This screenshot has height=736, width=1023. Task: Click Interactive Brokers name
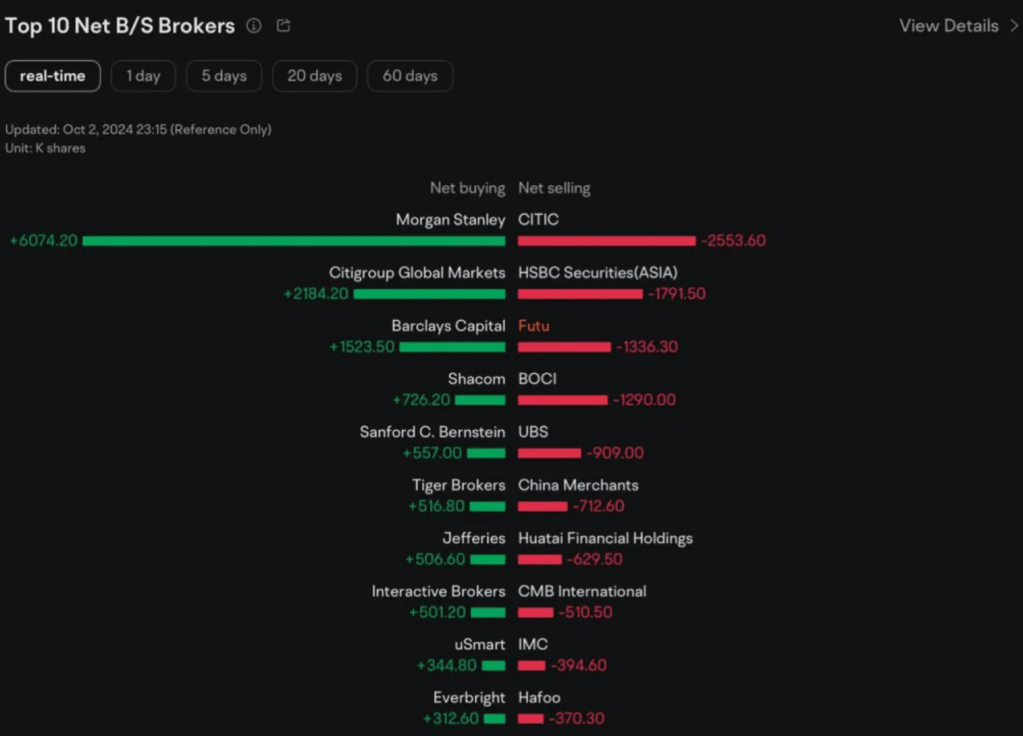(438, 591)
